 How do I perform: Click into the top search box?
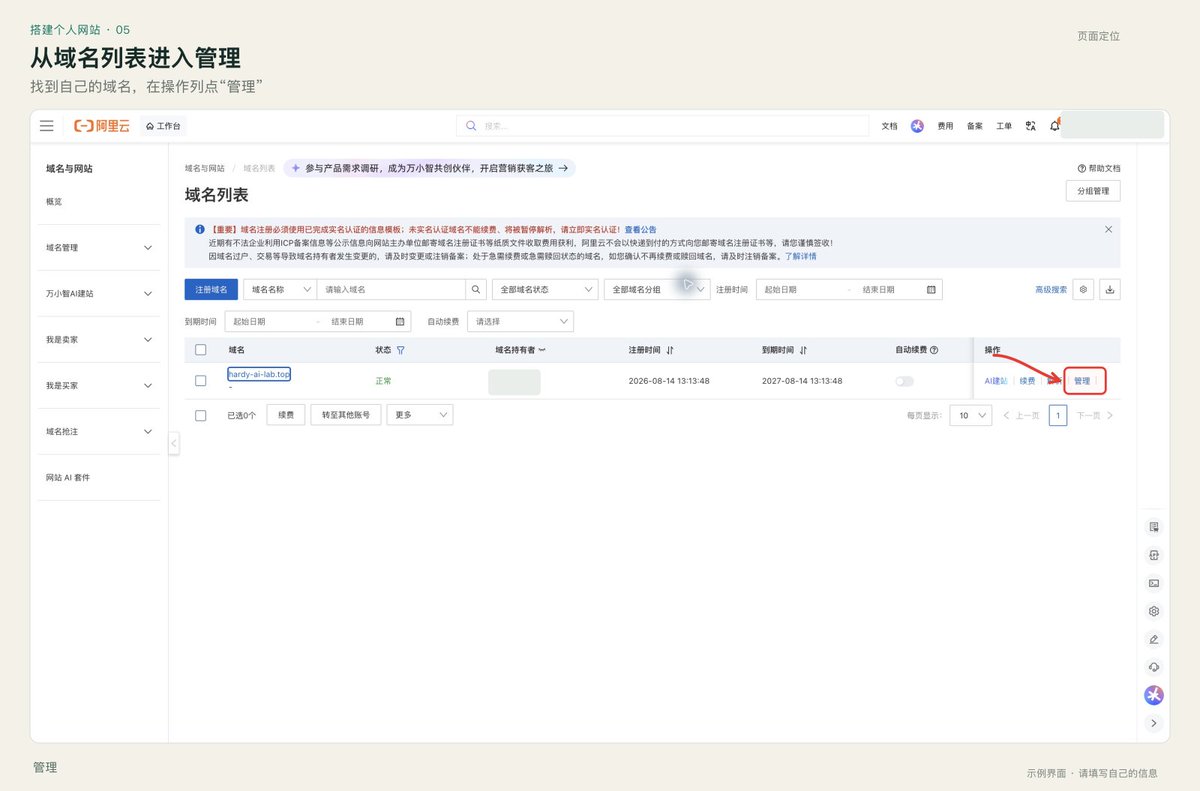point(663,126)
